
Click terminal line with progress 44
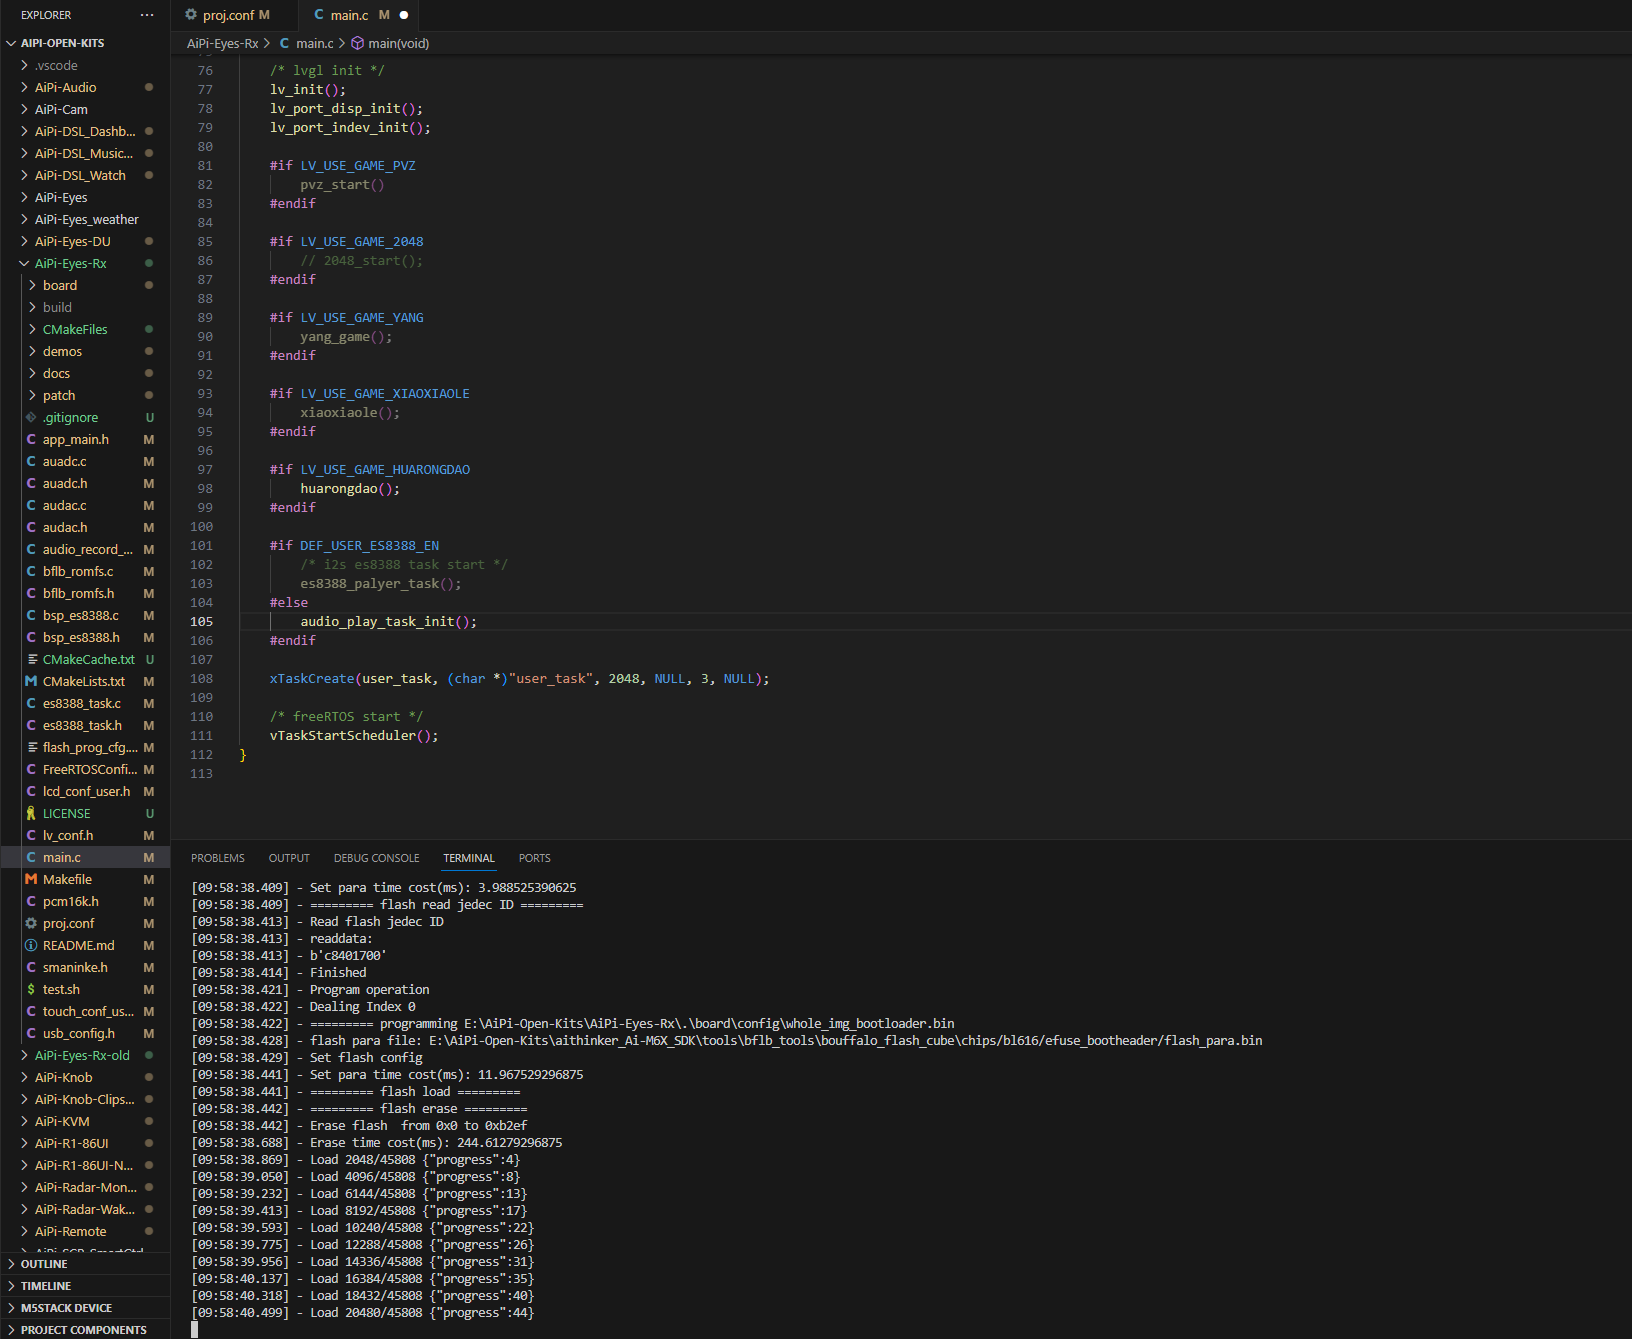(363, 1312)
